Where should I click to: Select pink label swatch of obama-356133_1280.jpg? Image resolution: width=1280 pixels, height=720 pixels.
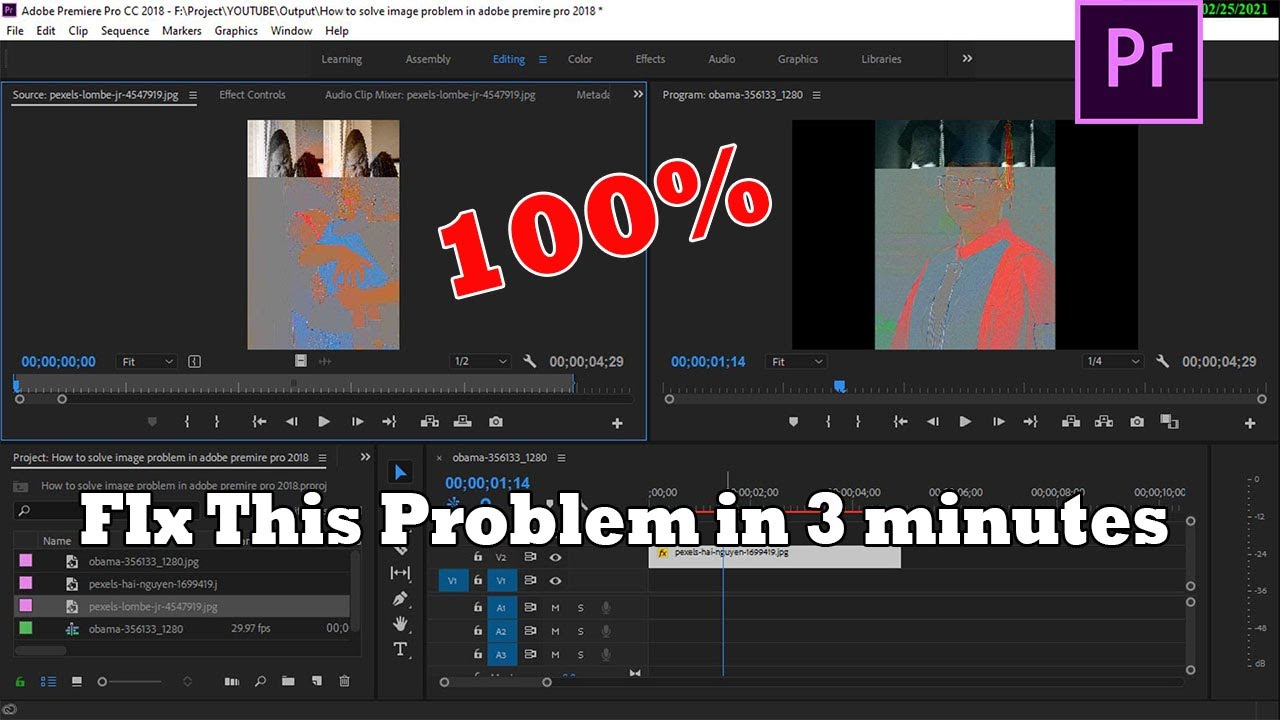pyautogui.click(x=26, y=561)
